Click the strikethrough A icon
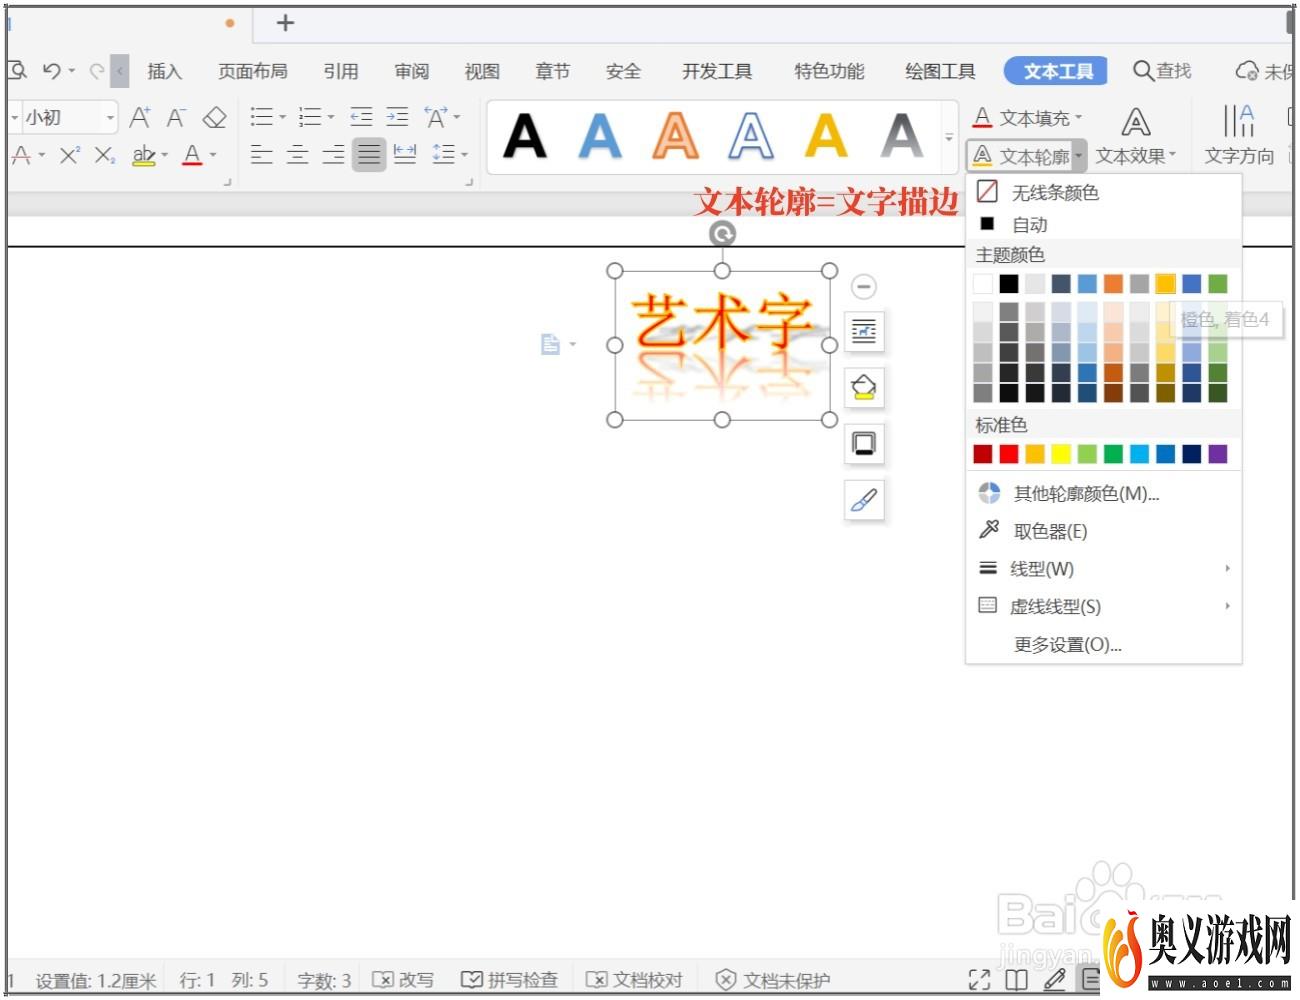 pyautogui.click(x=21, y=155)
